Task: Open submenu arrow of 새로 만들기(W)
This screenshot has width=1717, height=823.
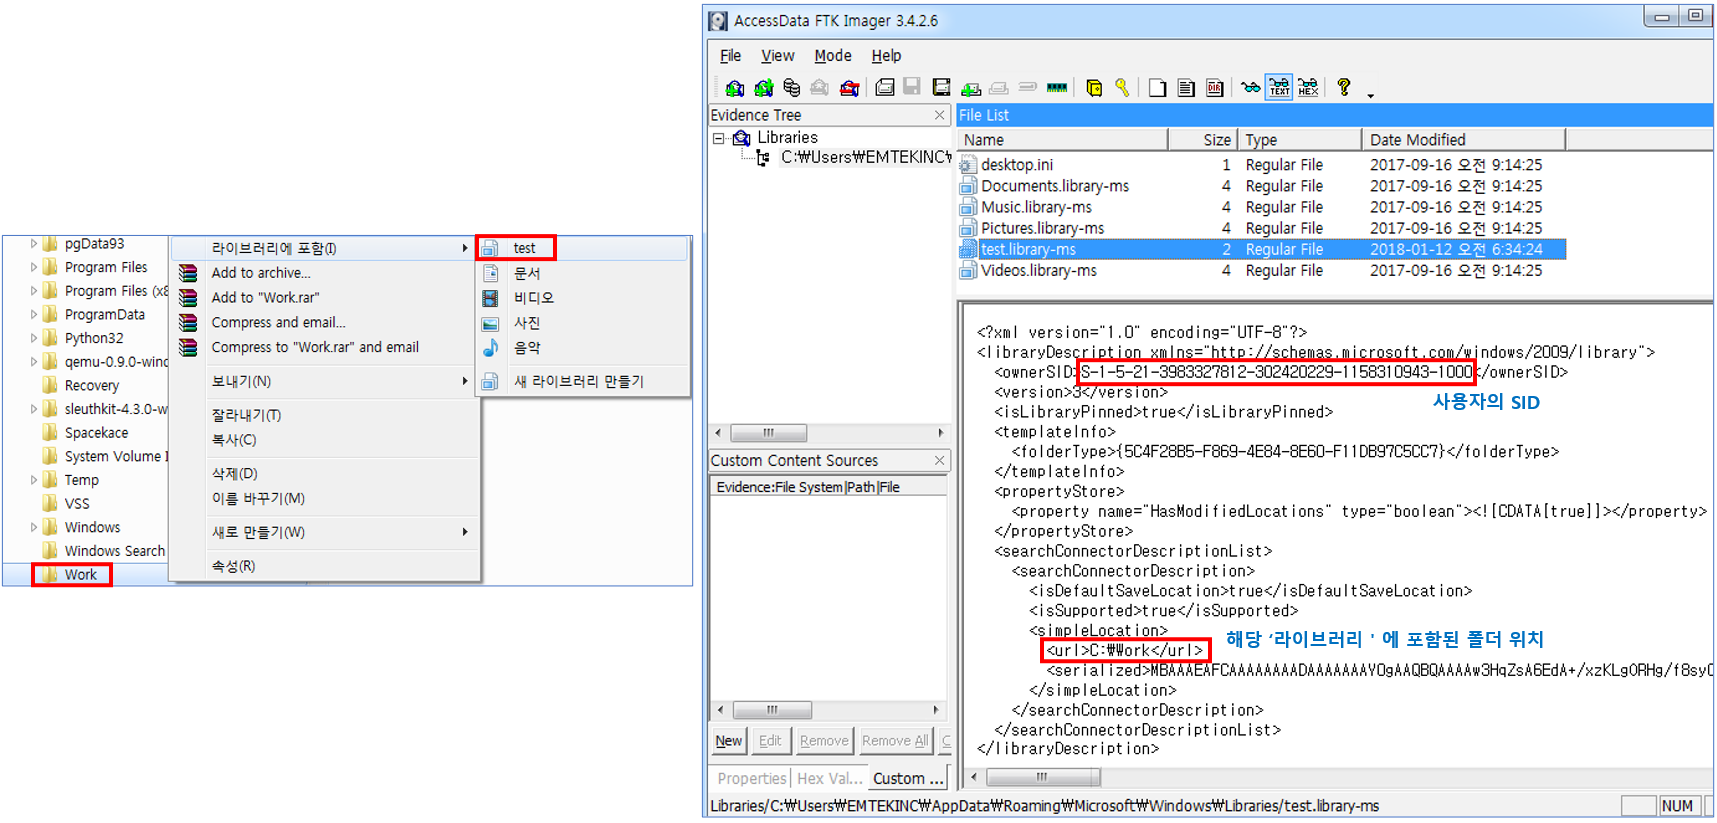Action: 465,532
